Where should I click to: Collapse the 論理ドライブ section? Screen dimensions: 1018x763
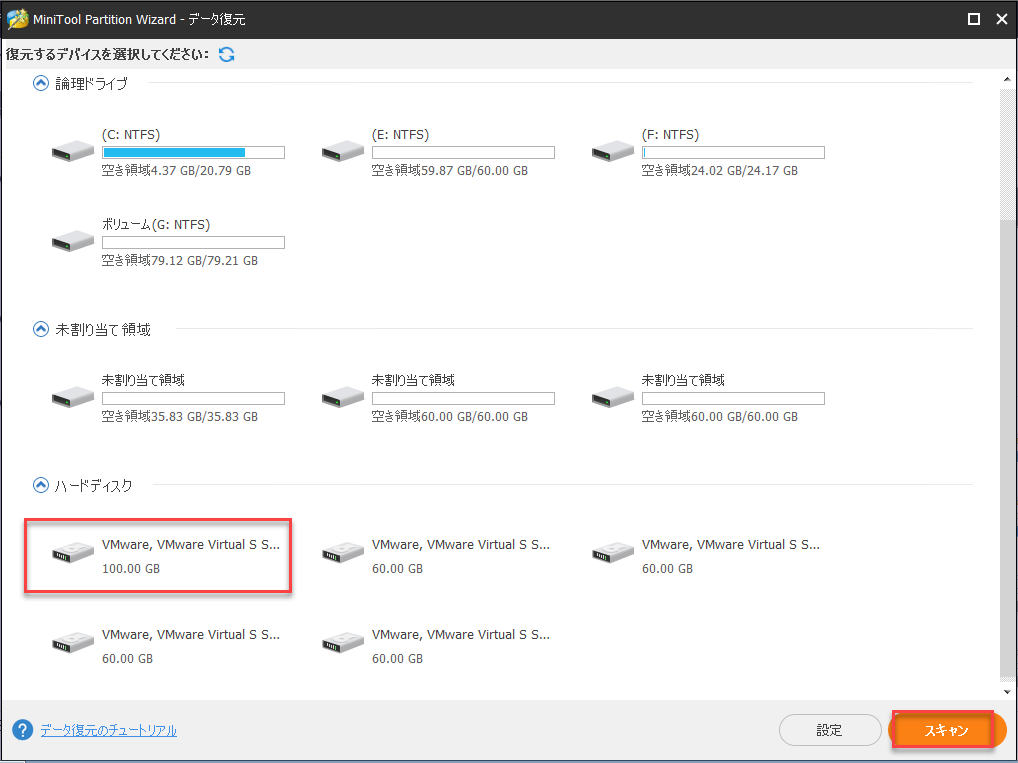[40, 84]
